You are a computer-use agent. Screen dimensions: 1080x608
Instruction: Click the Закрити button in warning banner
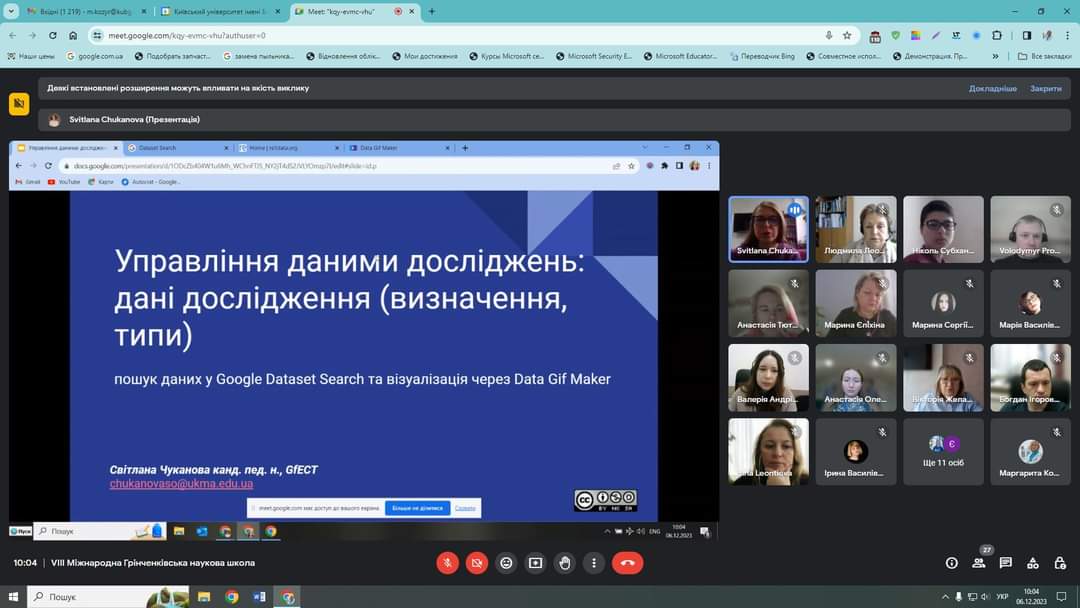(x=1046, y=88)
